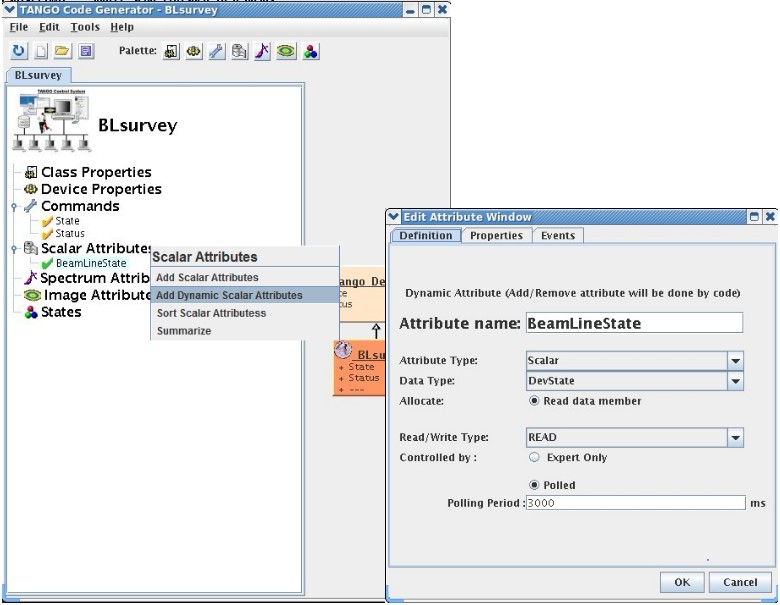This screenshot has width=780, height=605.
Task: Select the States palette icon
Action: pos(310,51)
